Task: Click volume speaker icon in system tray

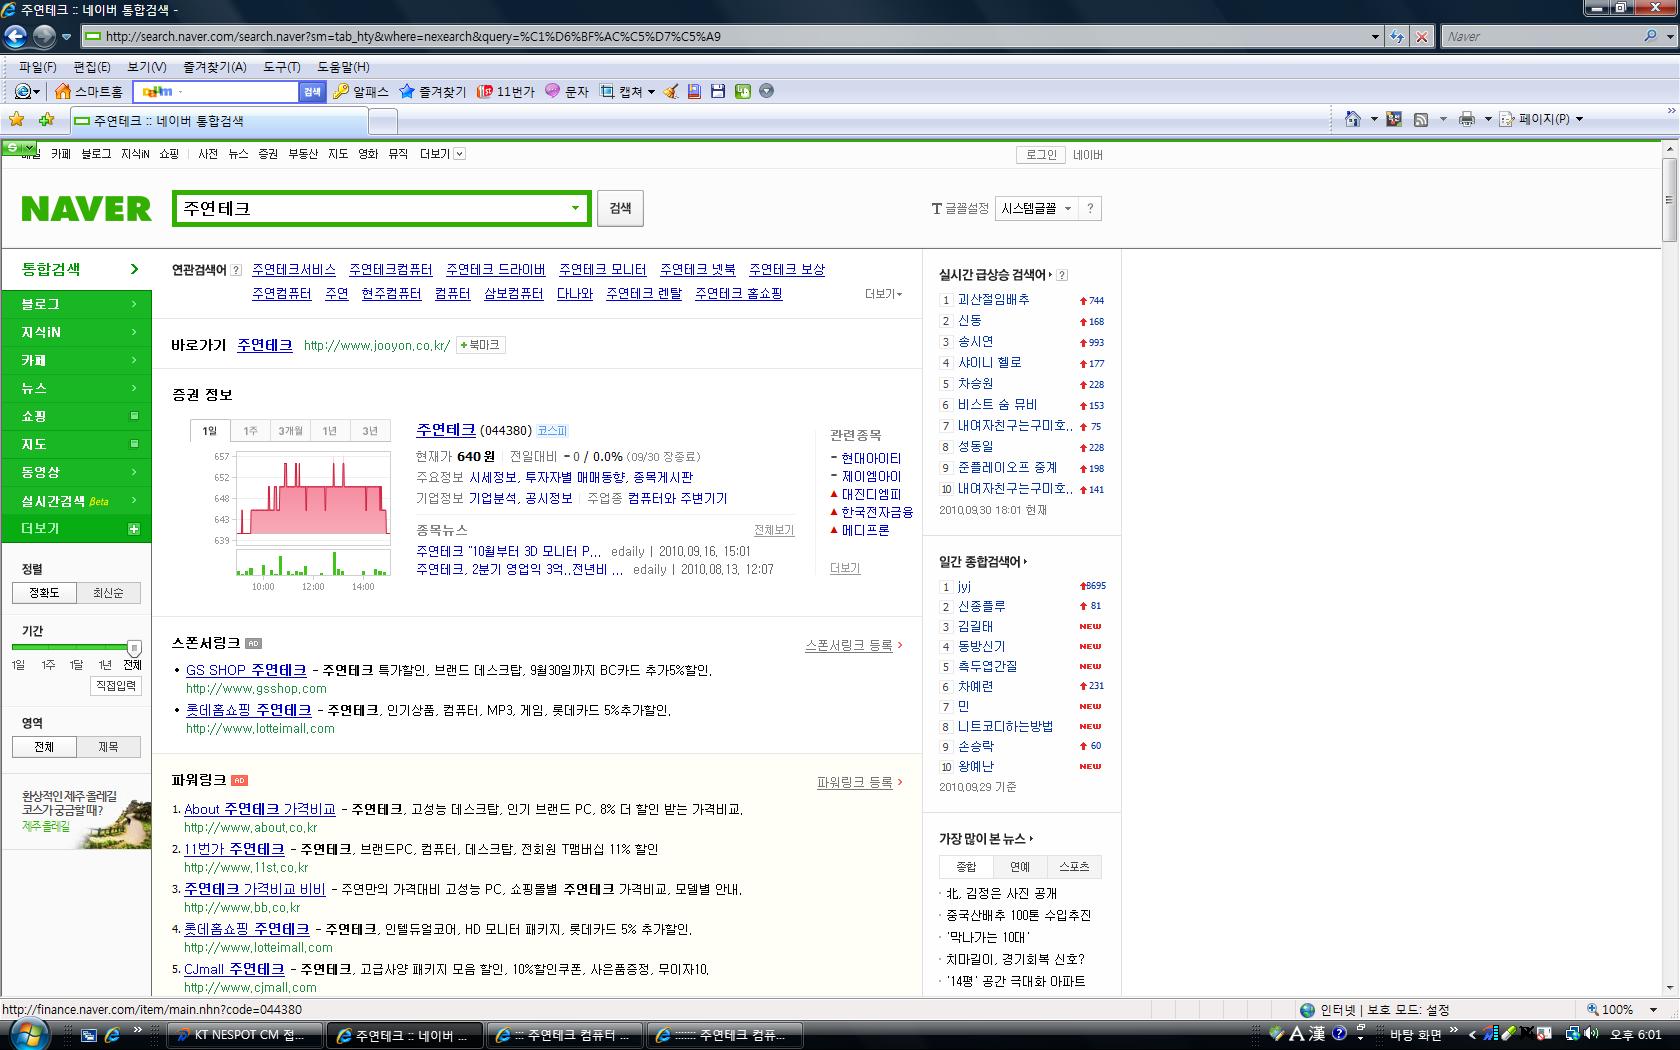Action: coord(1591,1035)
